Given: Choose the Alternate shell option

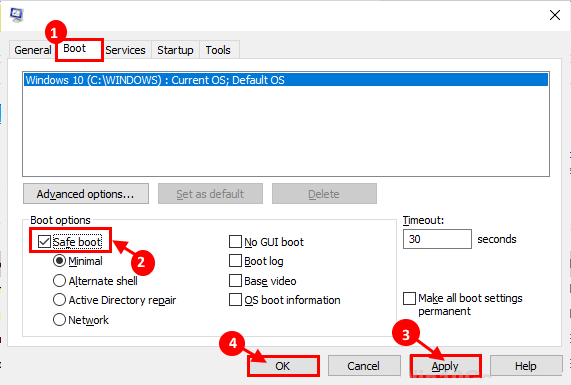Looking at the screenshot, I should point(59,281).
